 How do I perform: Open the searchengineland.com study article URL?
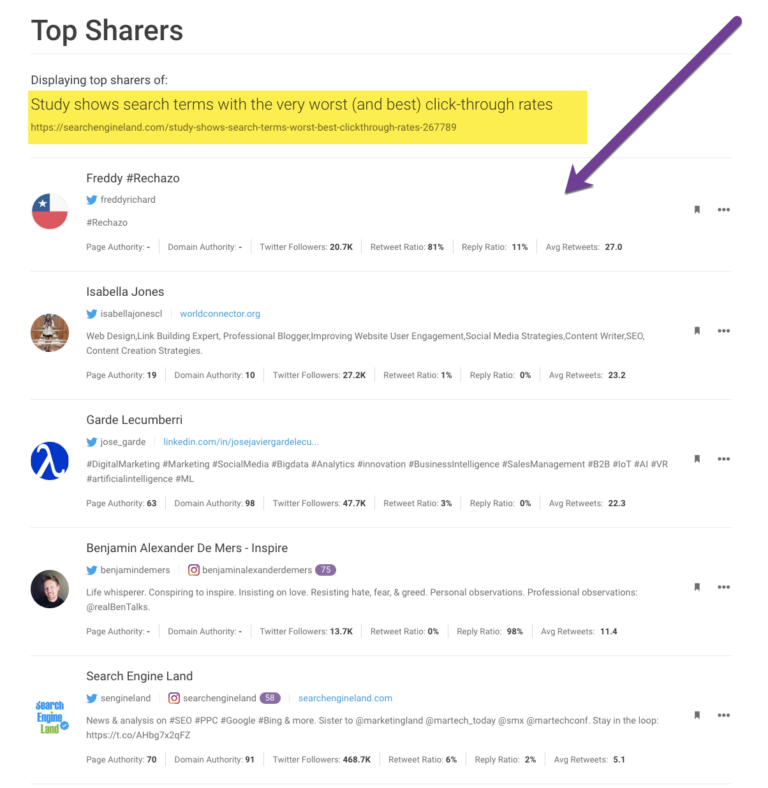point(244,128)
